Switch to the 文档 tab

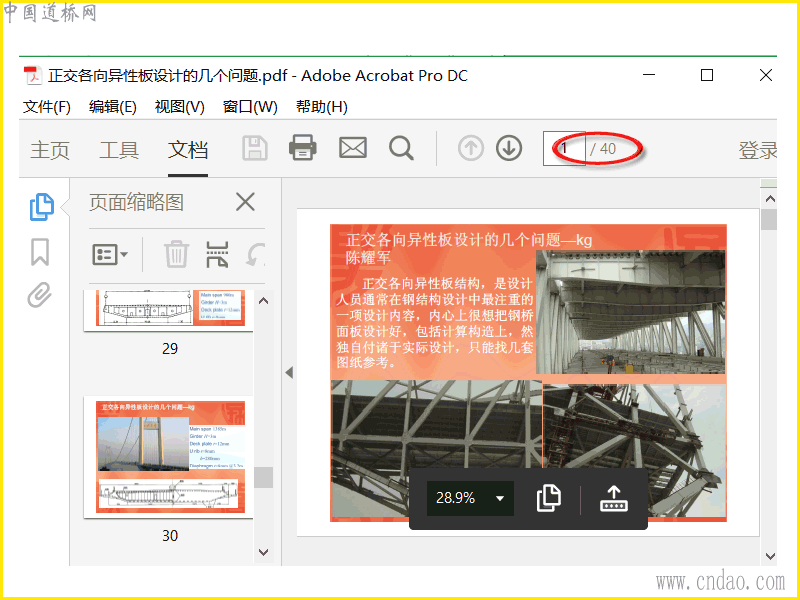(x=188, y=150)
